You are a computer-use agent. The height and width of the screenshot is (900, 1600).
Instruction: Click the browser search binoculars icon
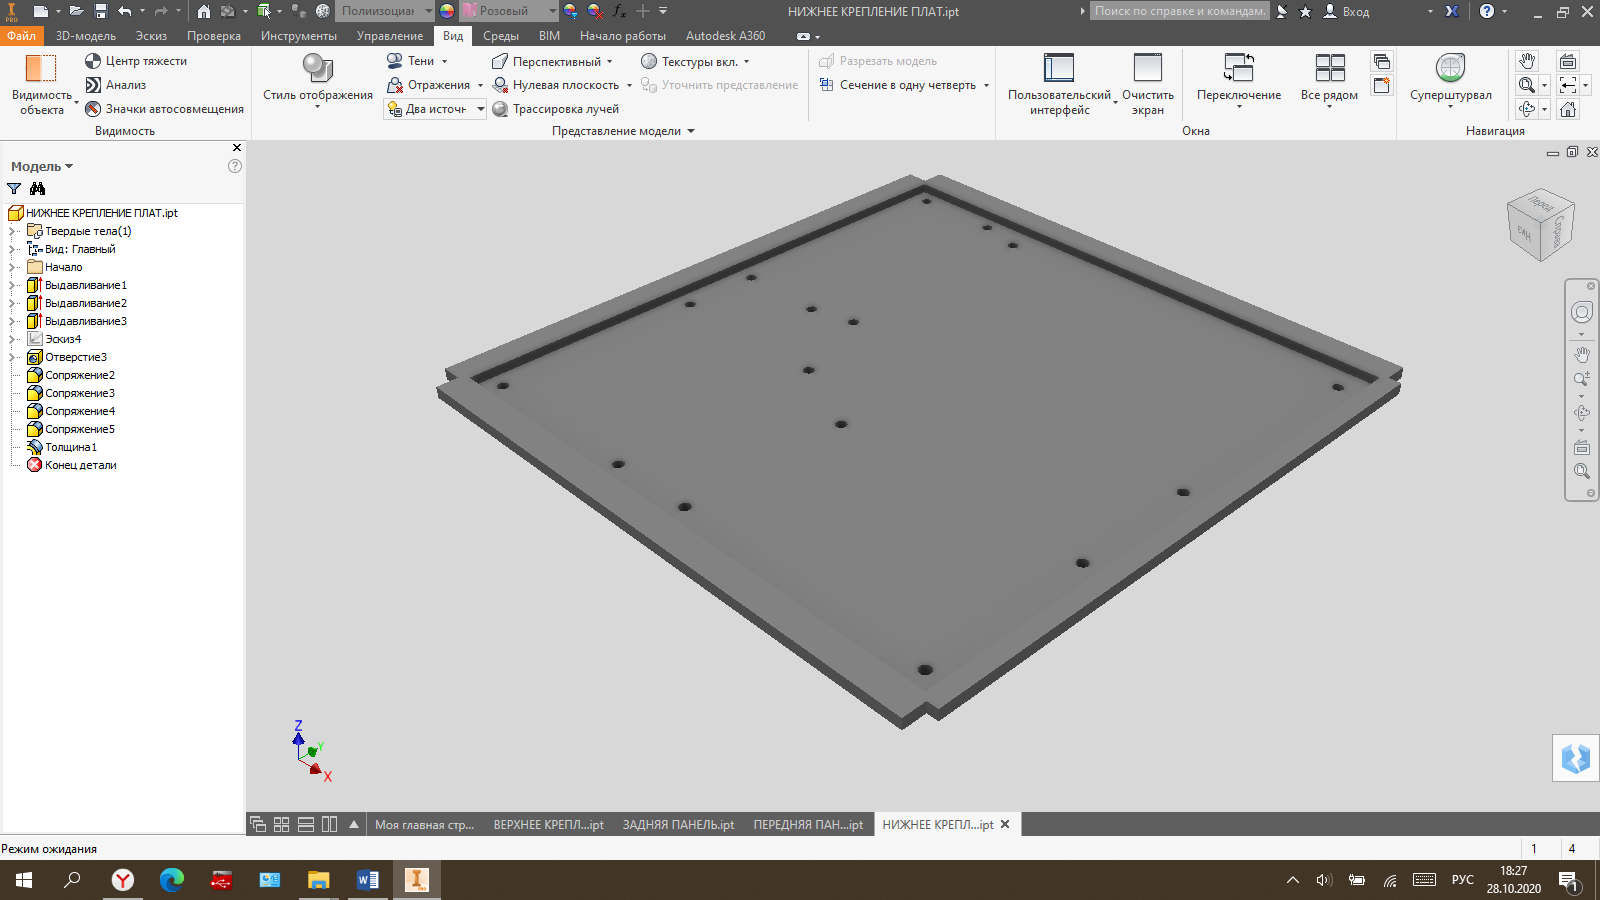38,189
